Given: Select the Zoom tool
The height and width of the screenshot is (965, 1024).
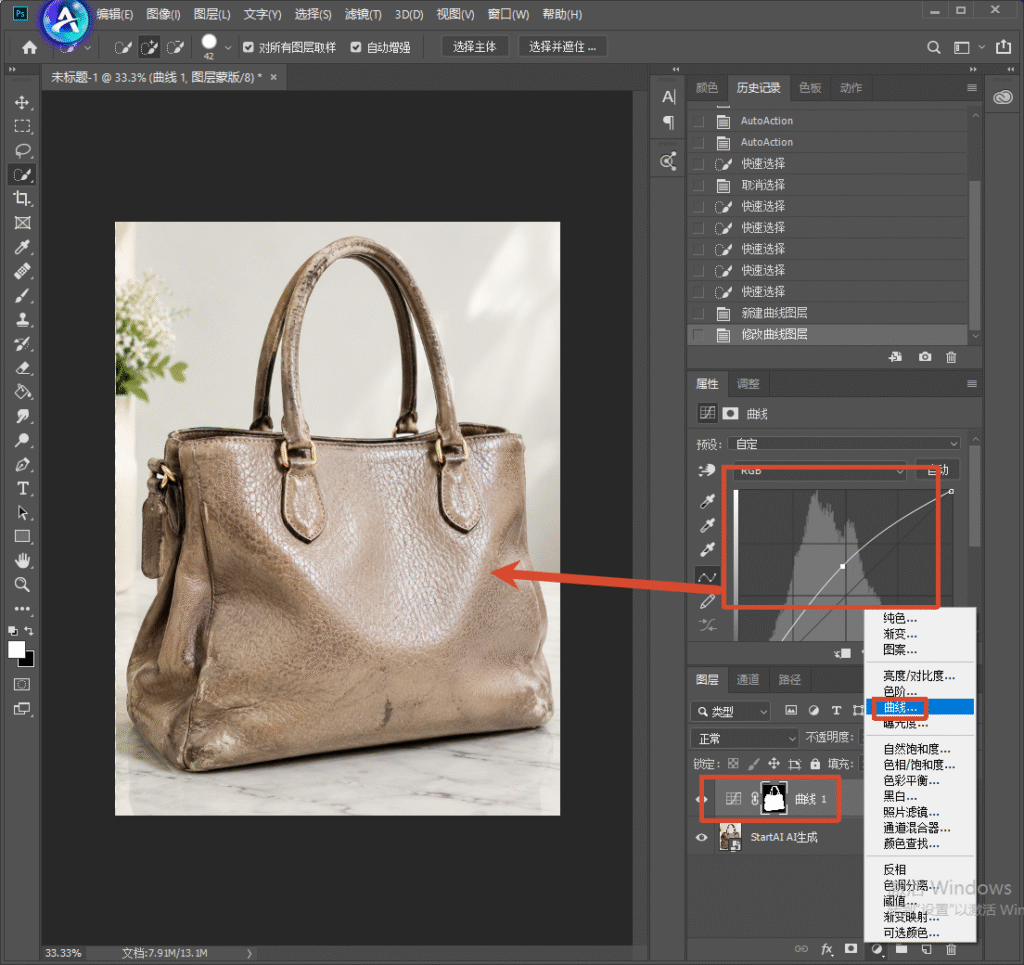Looking at the screenshot, I should click(22, 584).
